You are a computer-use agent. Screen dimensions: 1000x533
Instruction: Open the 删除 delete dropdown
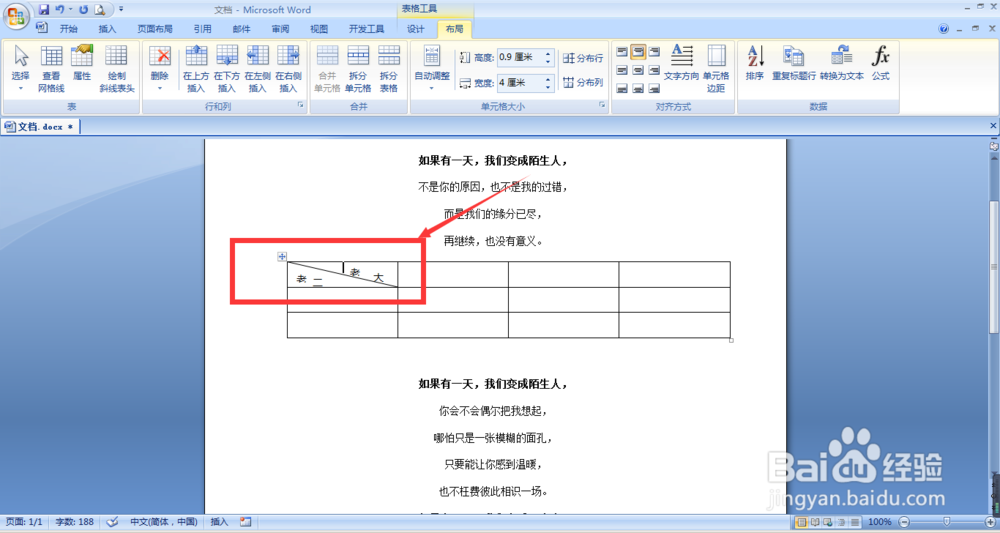159,68
